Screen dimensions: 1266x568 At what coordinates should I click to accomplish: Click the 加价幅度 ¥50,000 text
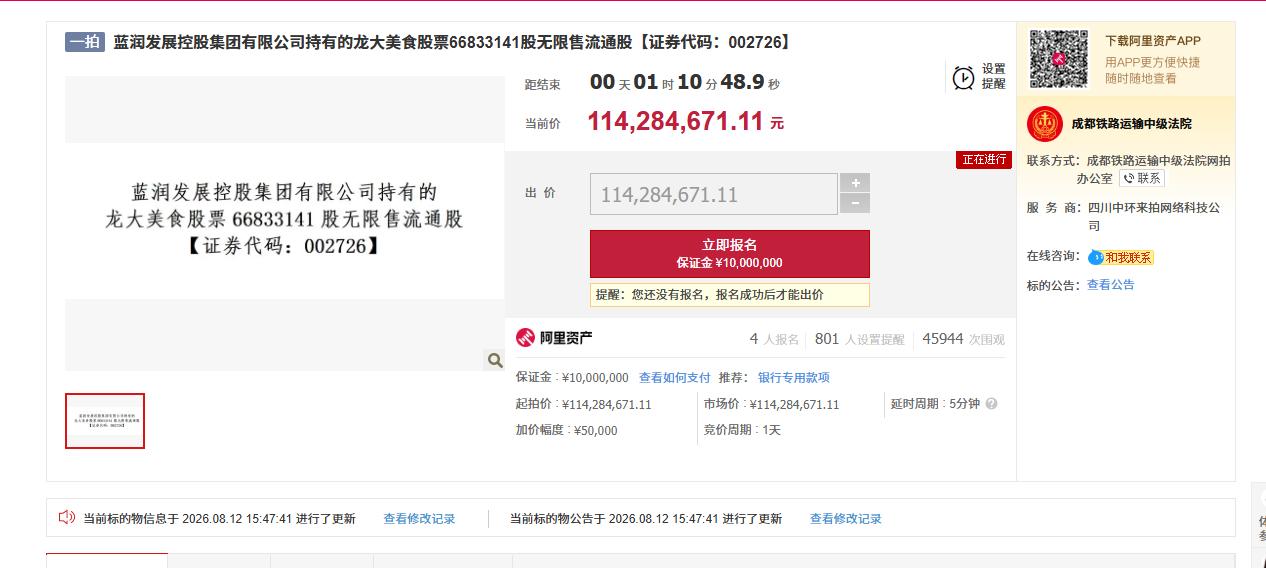(x=567, y=430)
